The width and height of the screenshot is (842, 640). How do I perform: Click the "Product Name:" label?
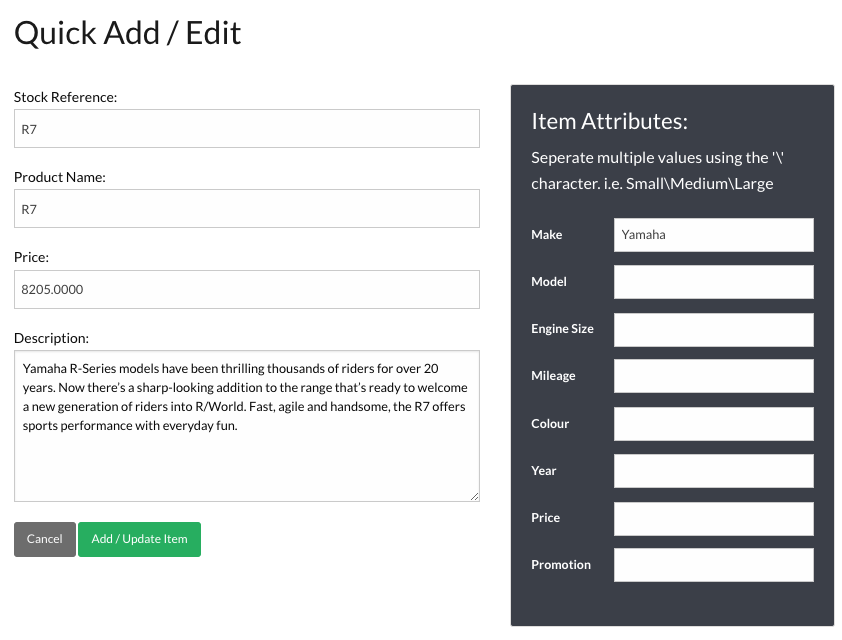(x=60, y=177)
